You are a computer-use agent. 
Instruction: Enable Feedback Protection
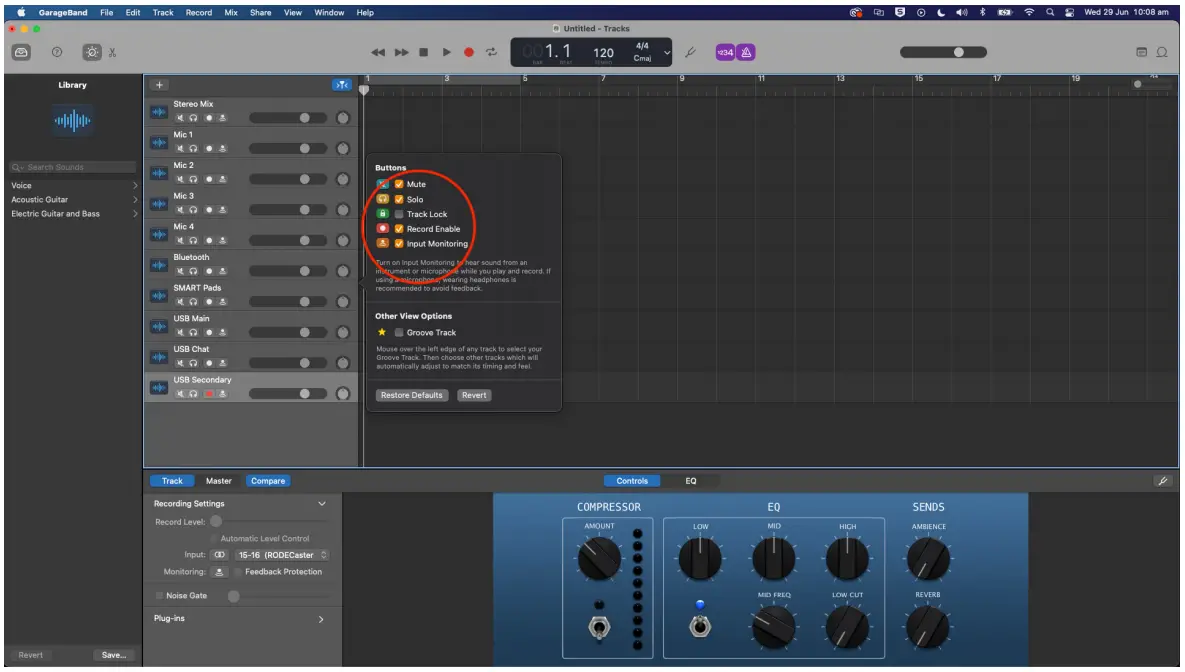coord(237,572)
